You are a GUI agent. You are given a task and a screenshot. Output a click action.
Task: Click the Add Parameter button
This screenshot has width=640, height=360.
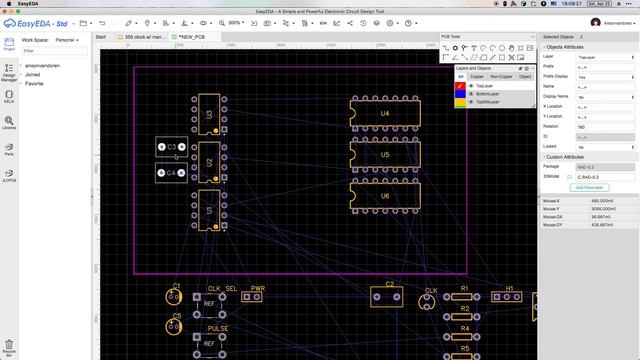pos(589,187)
